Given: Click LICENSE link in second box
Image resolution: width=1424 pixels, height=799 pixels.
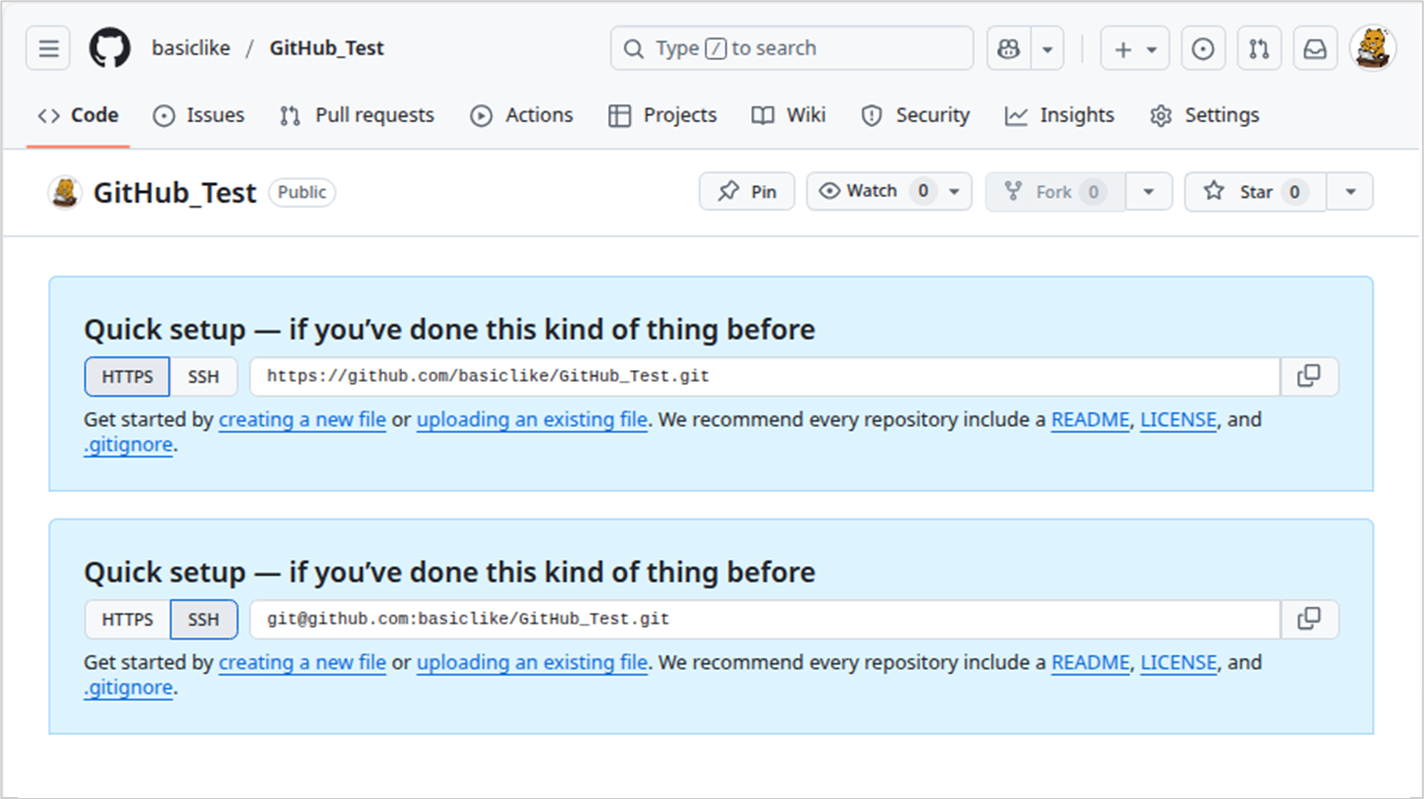Looking at the screenshot, I should tap(1179, 663).
